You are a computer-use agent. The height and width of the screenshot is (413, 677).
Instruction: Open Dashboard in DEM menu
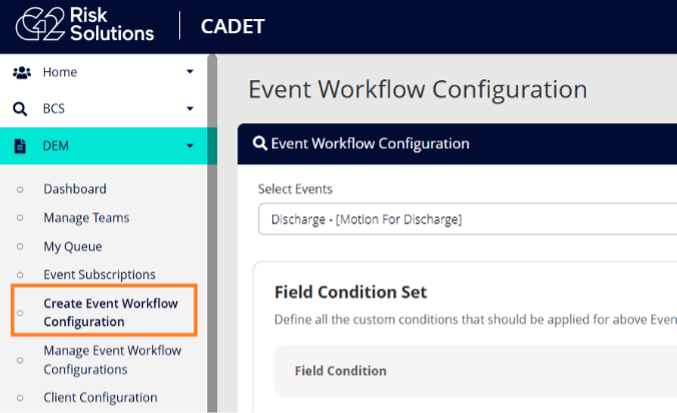pyautogui.click(x=75, y=189)
